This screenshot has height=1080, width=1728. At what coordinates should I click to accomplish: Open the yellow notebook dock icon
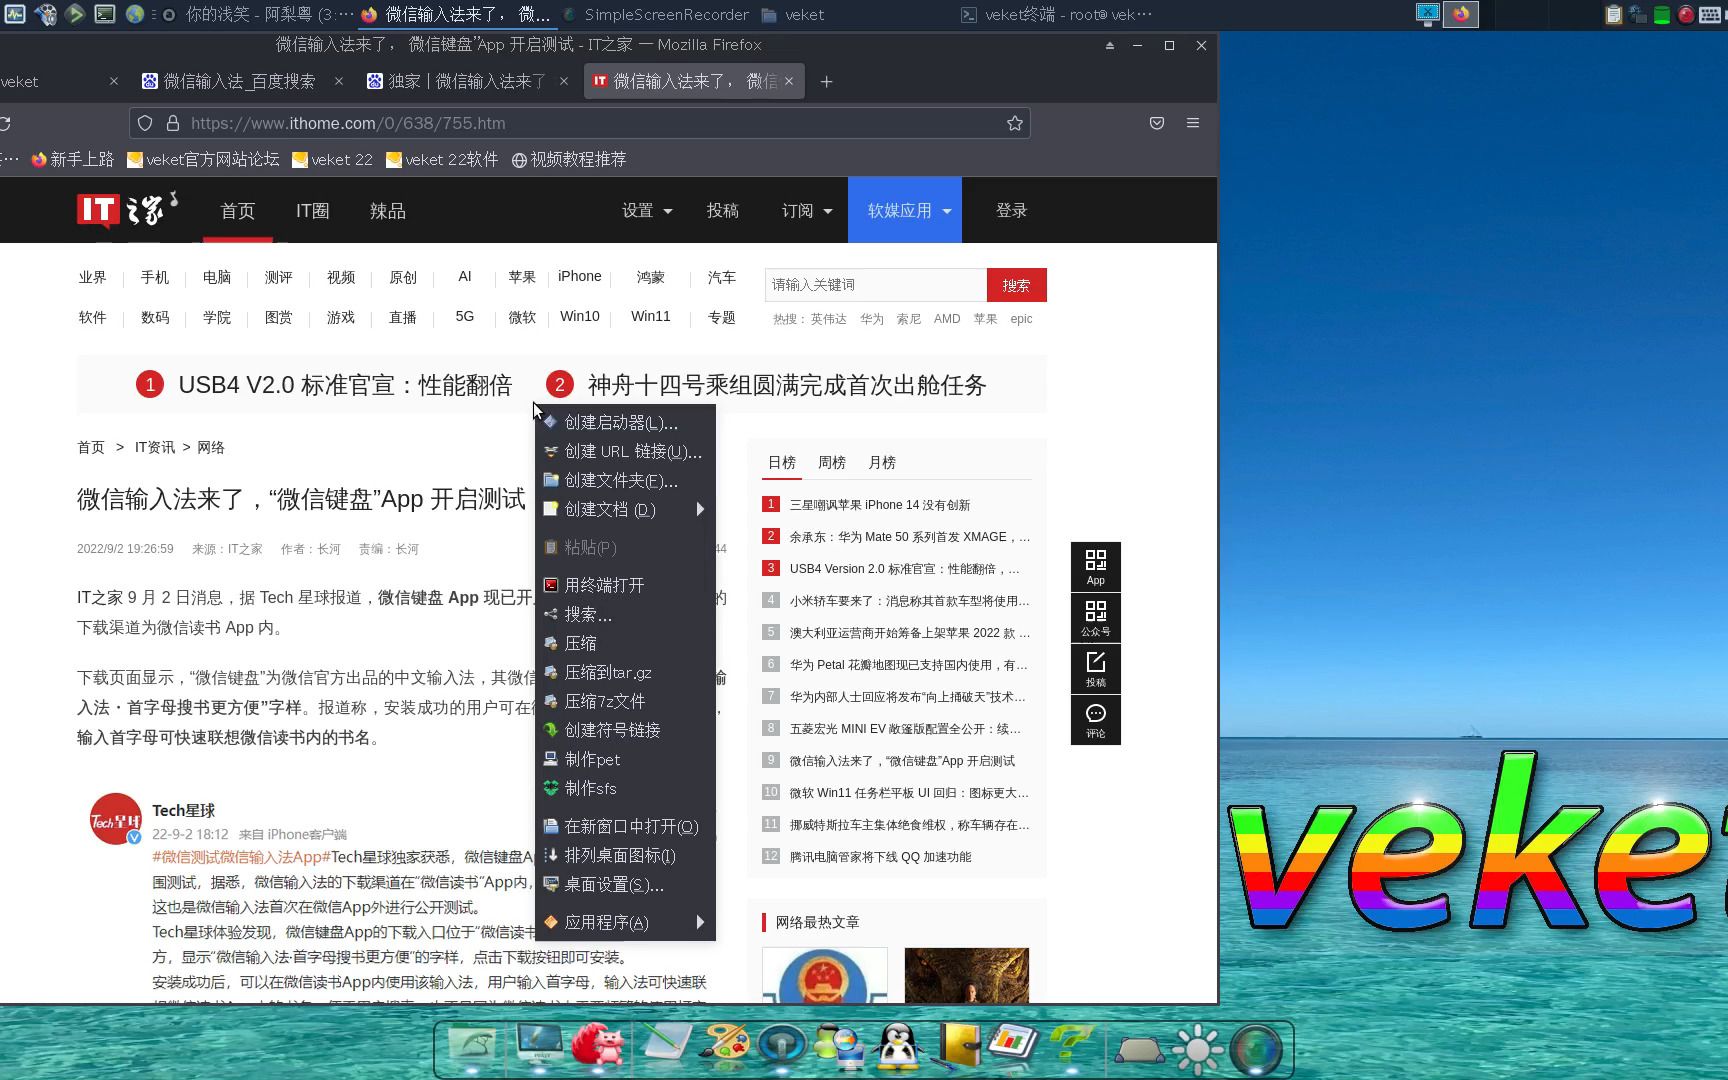(x=958, y=1047)
